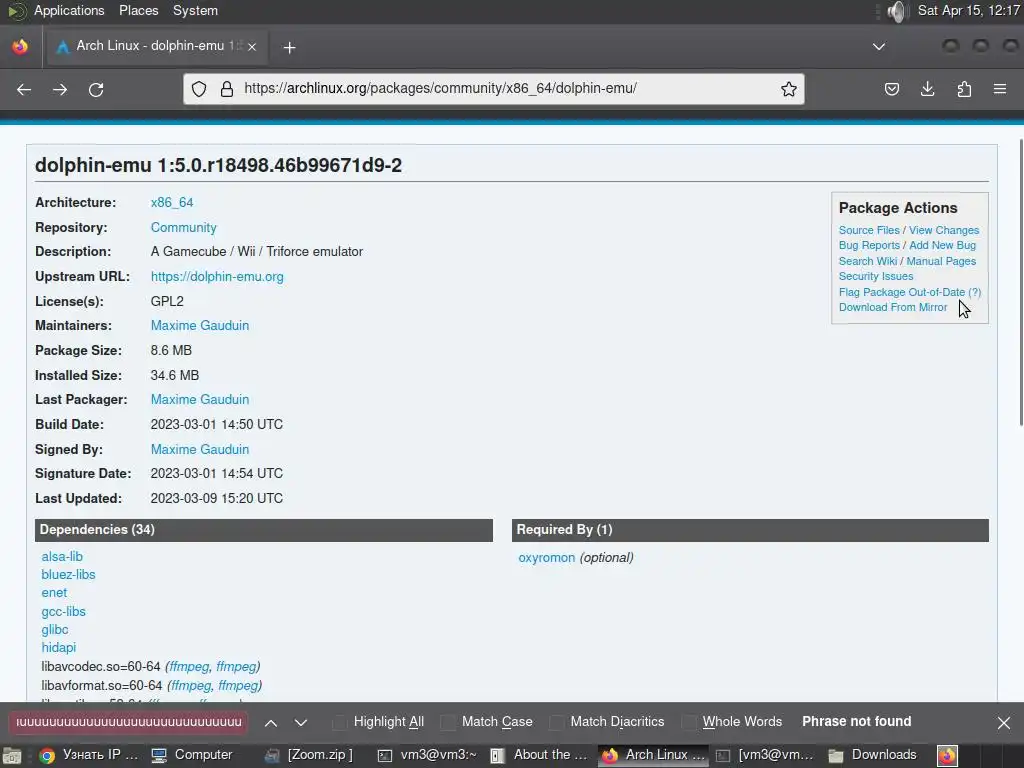Bookmark this page with star icon

pyautogui.click(x=788, y=89)
